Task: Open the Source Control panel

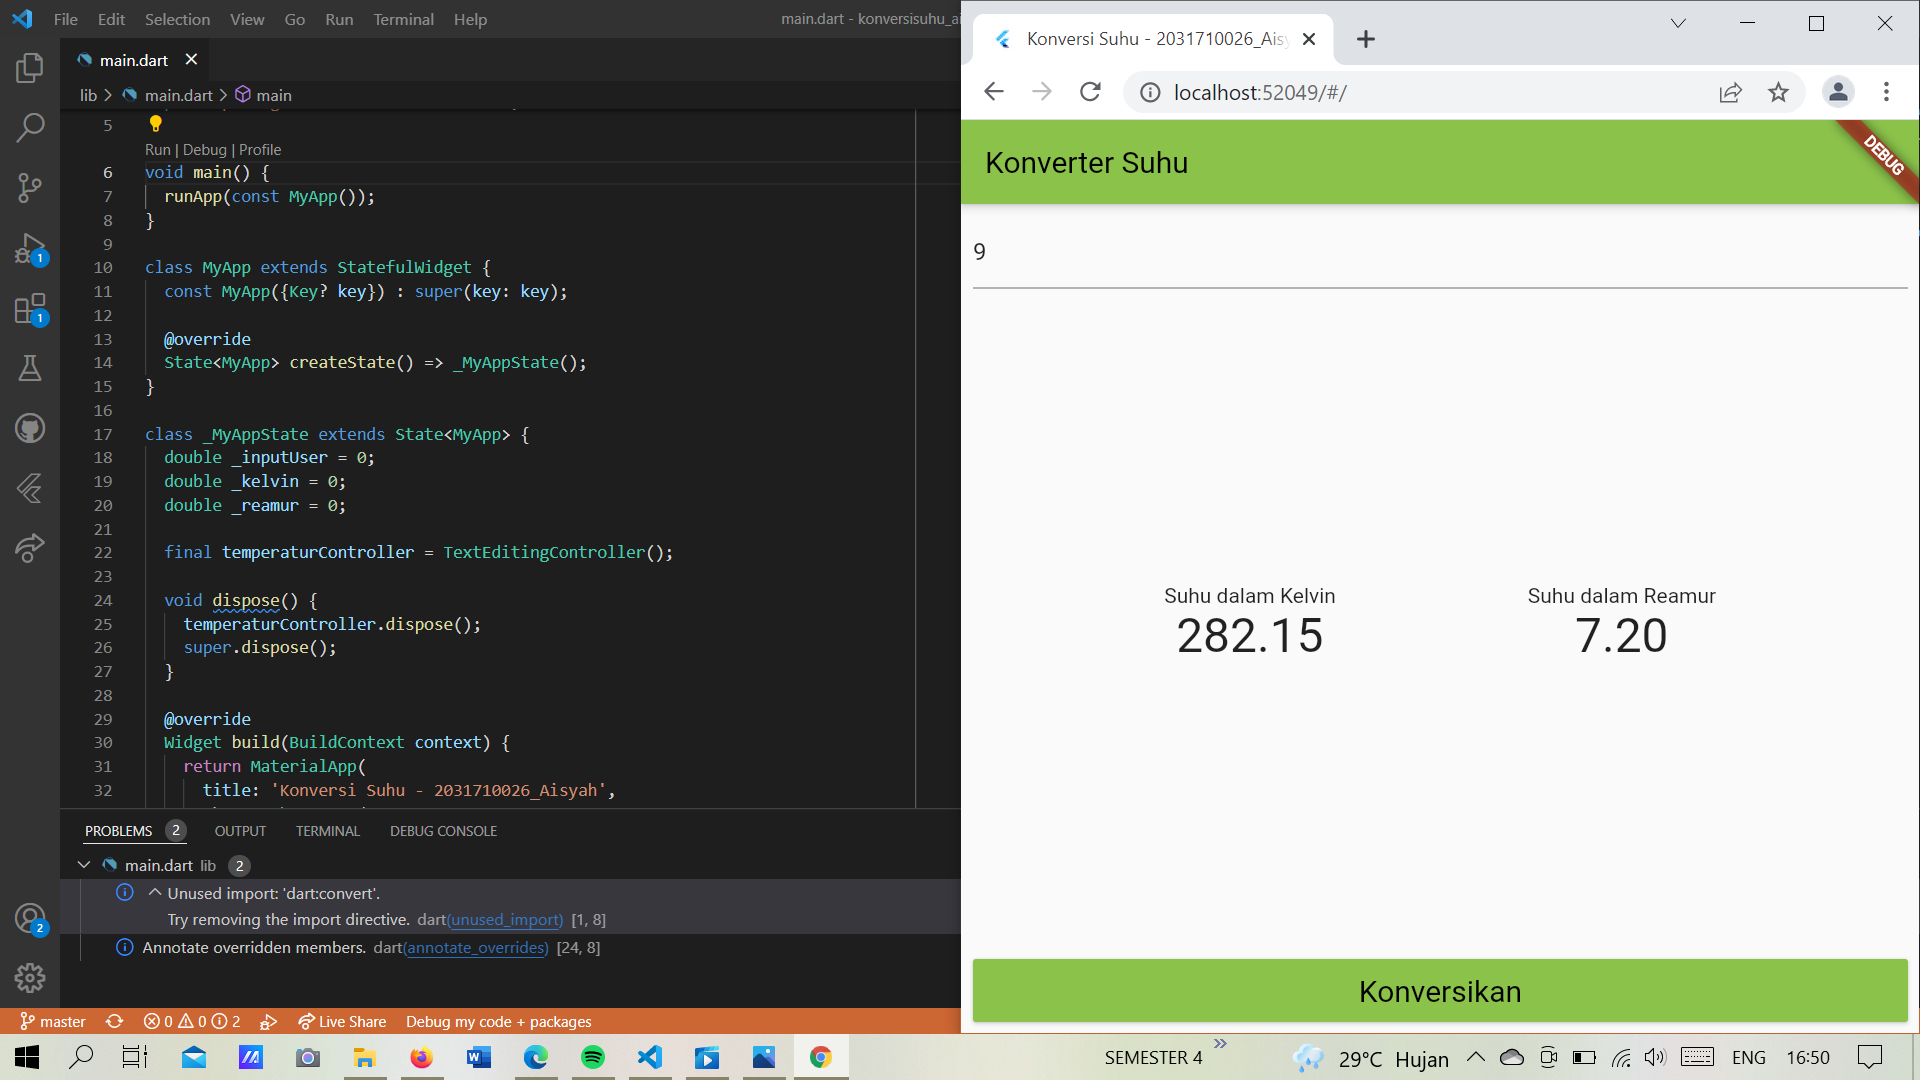Action: (x=30, y=188)
